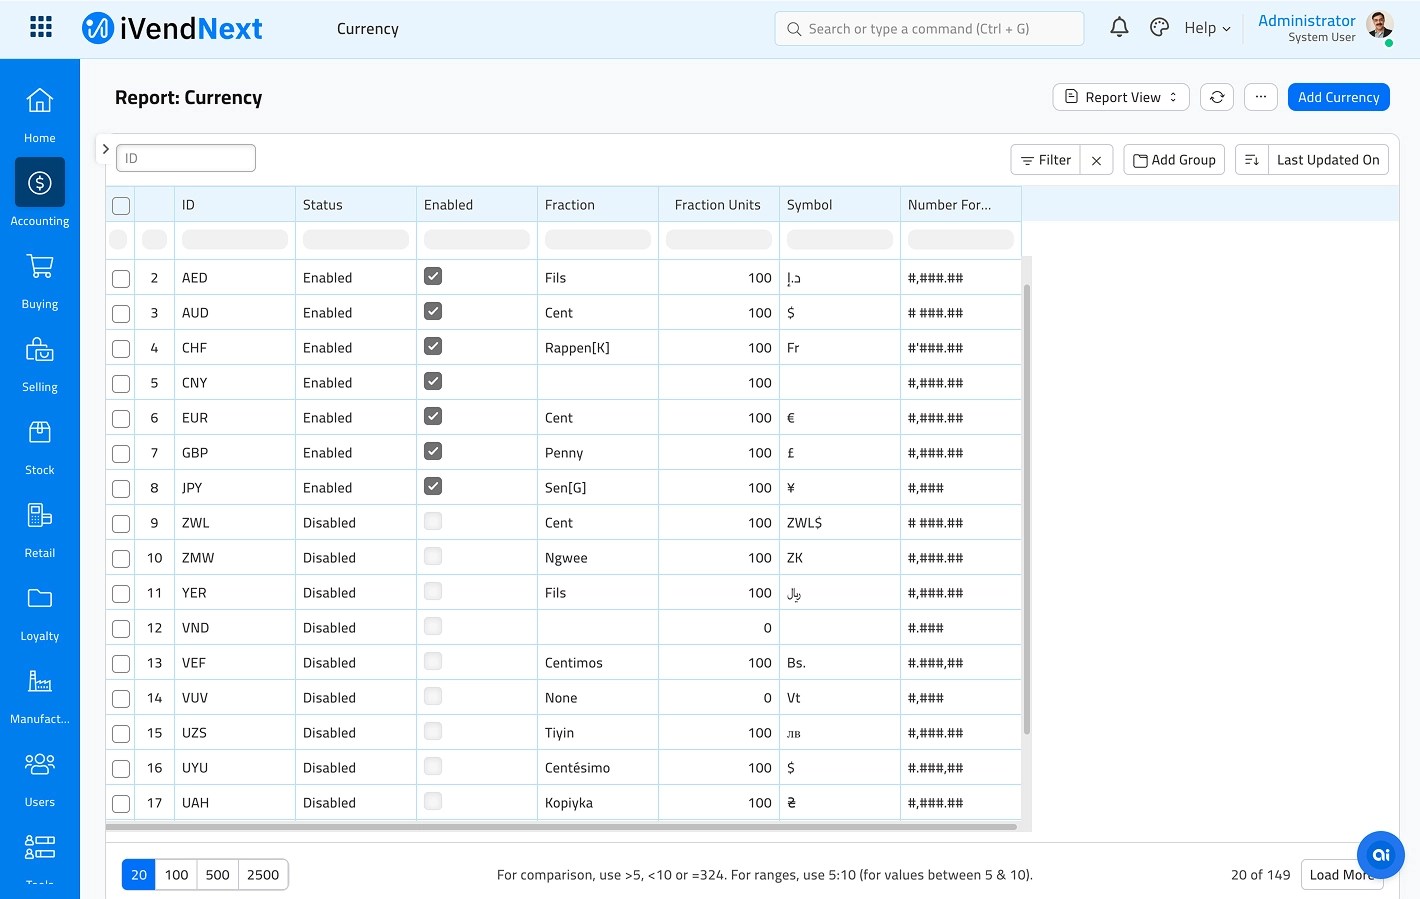1420x899 pixels.
Task: Click the Administrator profile avatar
Action: [1380, 26]
